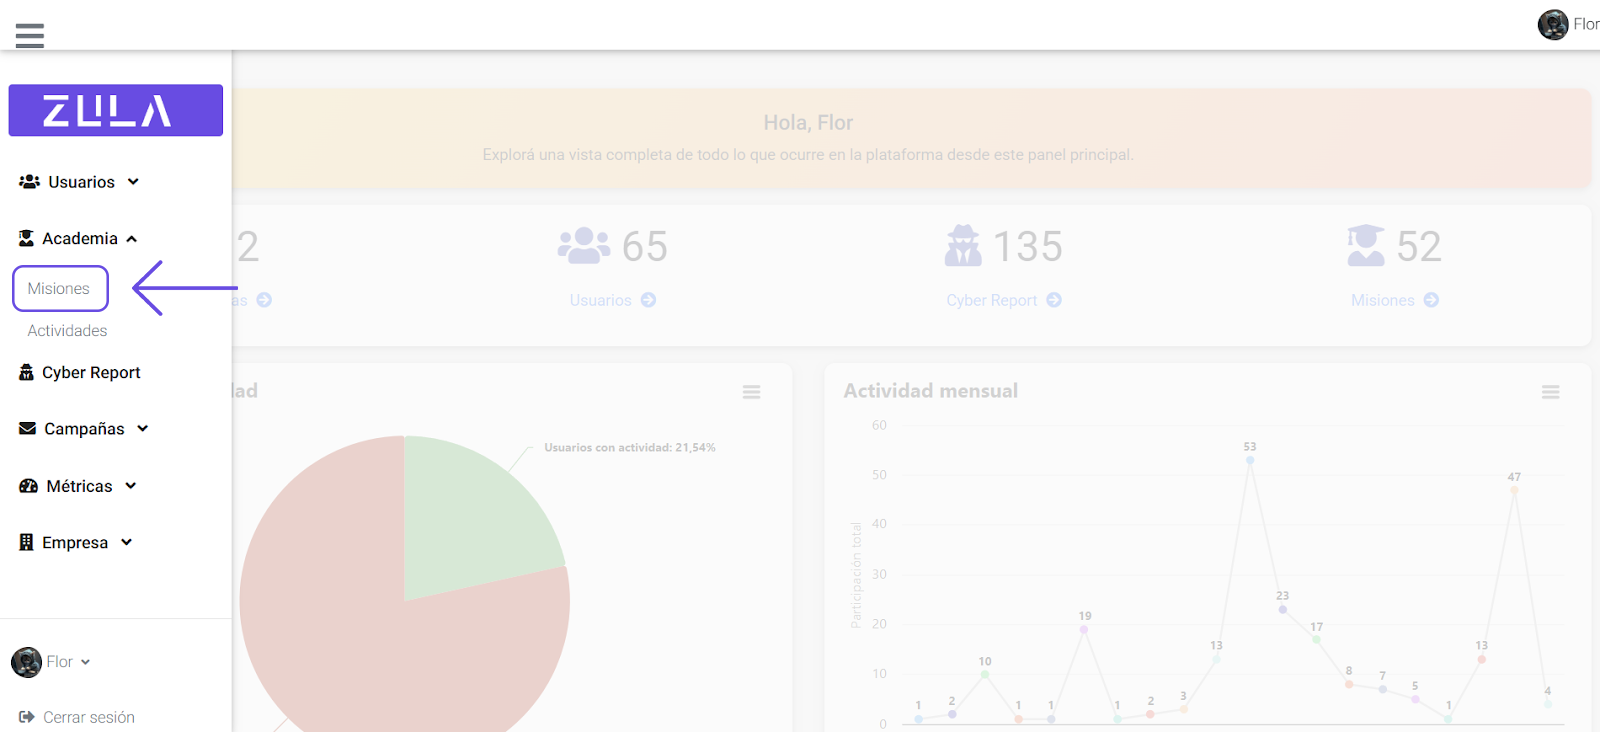Screen dimensions: 1600x732
Task: Open the Flor user dropdown in sidebar
Action: pyautogui.click(x=60, y=662)
